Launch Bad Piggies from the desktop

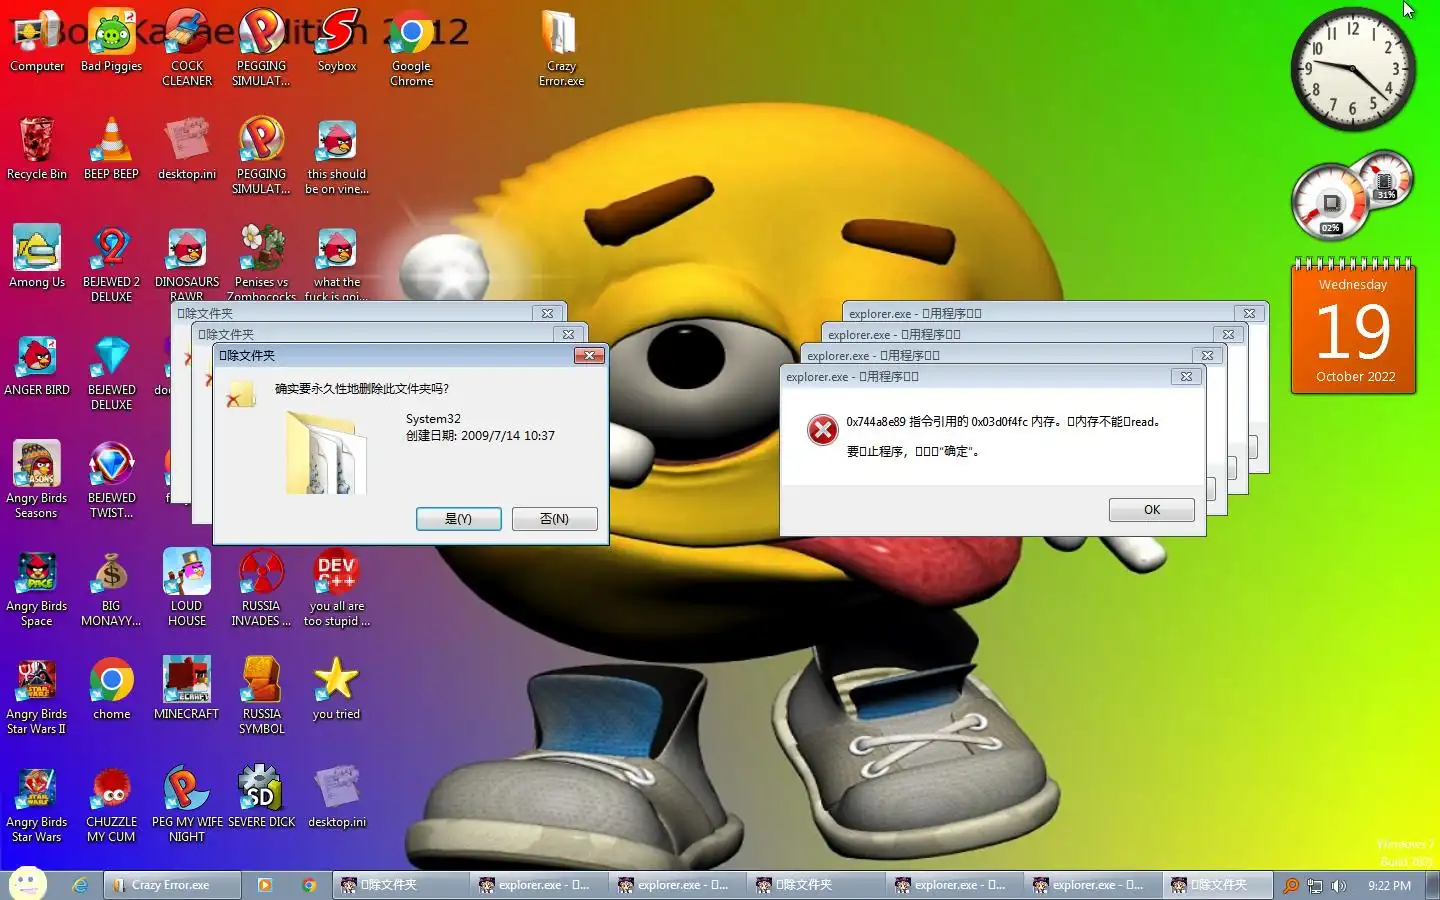click(x=111, y=42)
